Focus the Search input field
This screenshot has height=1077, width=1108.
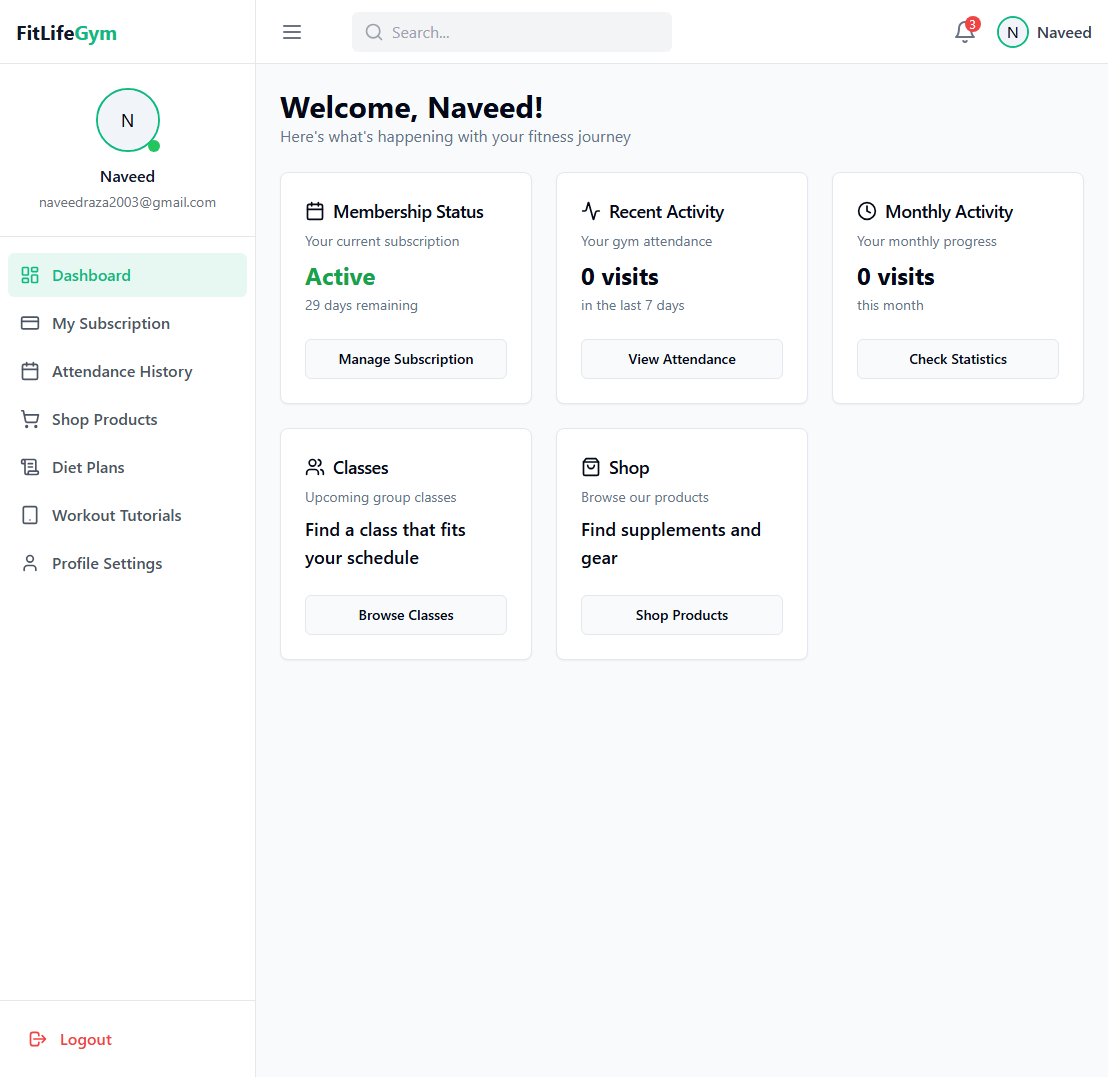pyautogui.click(x=520, y=32)
